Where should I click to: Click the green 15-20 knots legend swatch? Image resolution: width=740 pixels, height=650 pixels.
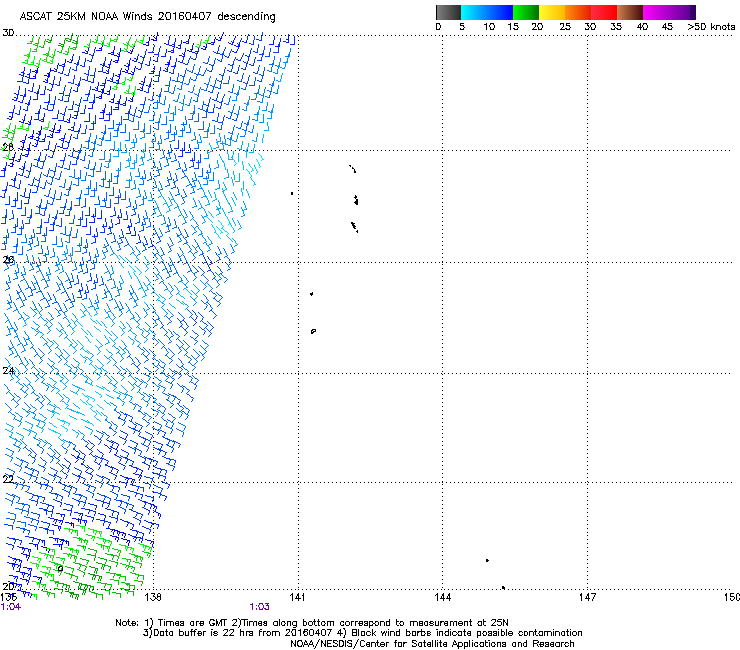pyautogui.click(x=526, y=12)
